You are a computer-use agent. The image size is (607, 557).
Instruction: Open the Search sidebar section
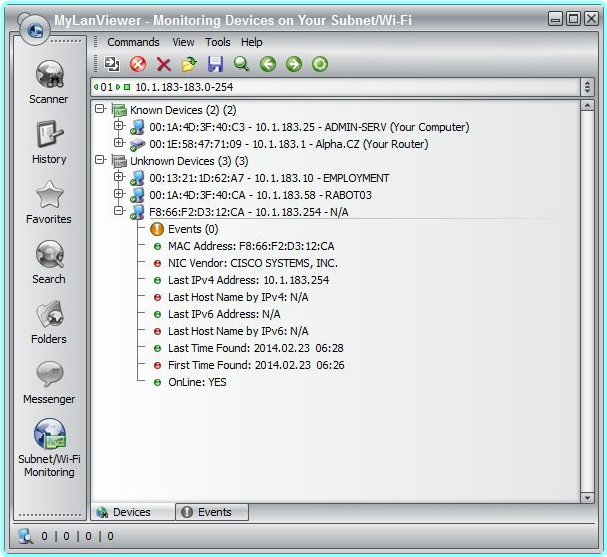click(x=49, y=262)
